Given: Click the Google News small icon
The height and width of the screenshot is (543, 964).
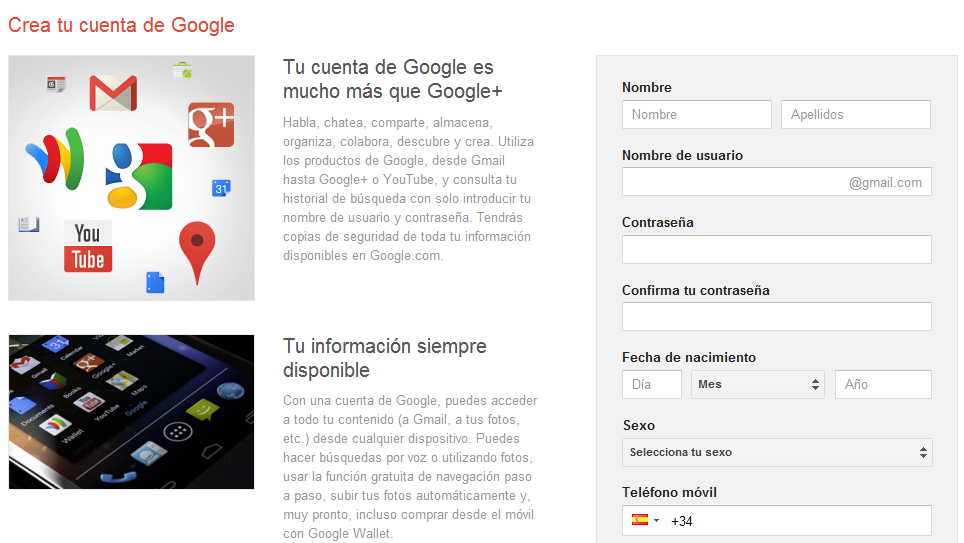Looking at the screenshot, I should tap(56, 84).
